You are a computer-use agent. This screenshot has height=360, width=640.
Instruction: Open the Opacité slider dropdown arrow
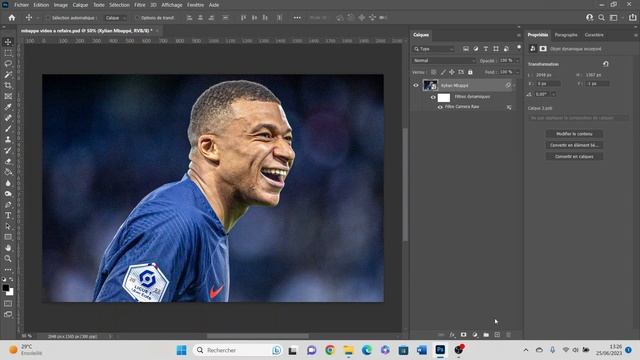517,60
